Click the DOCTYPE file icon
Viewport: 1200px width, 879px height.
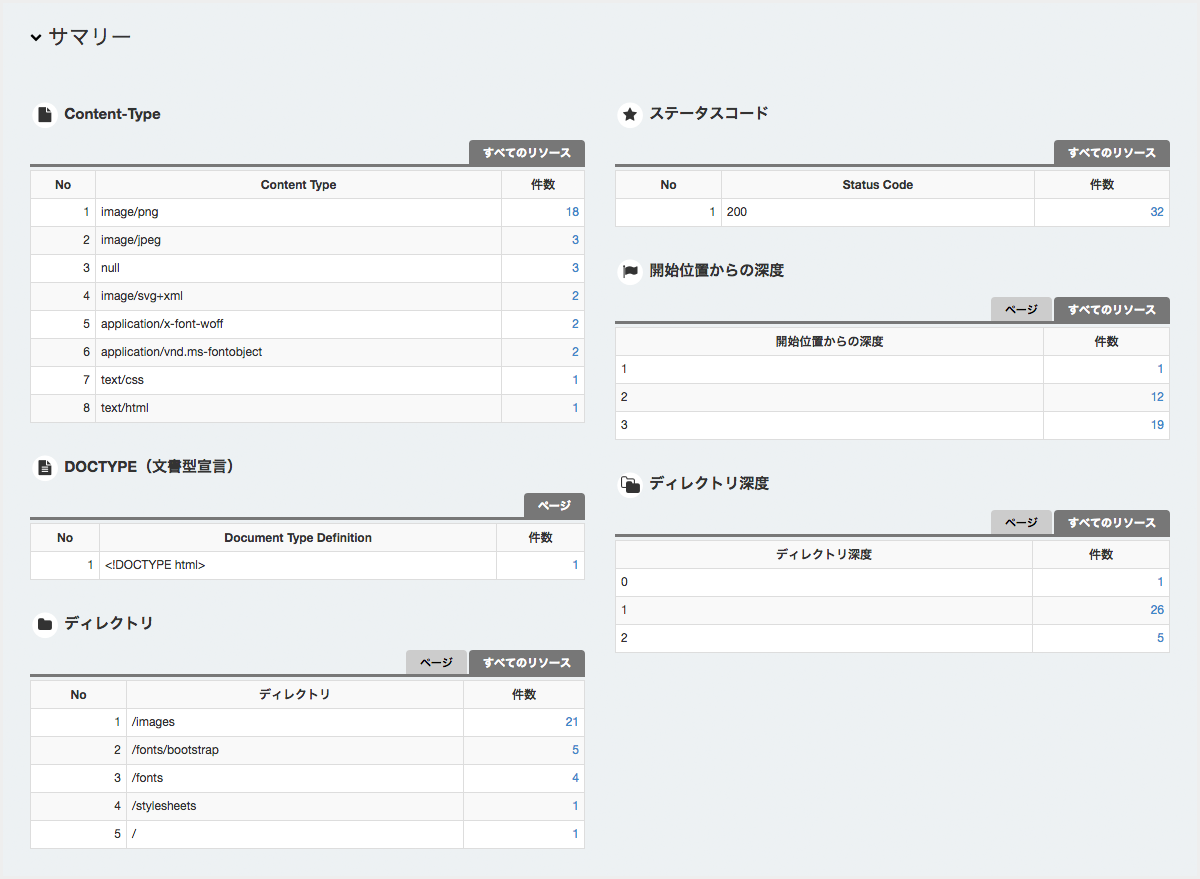[x=44, y=467]
